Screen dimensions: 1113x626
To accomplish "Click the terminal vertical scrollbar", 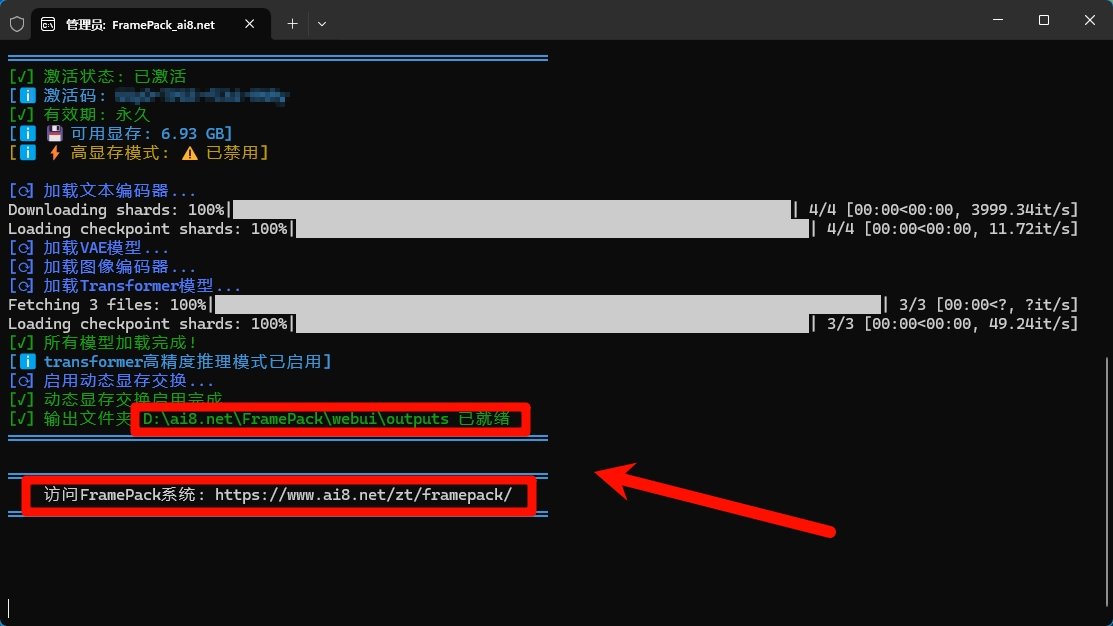I will [x=1108, y=483].
